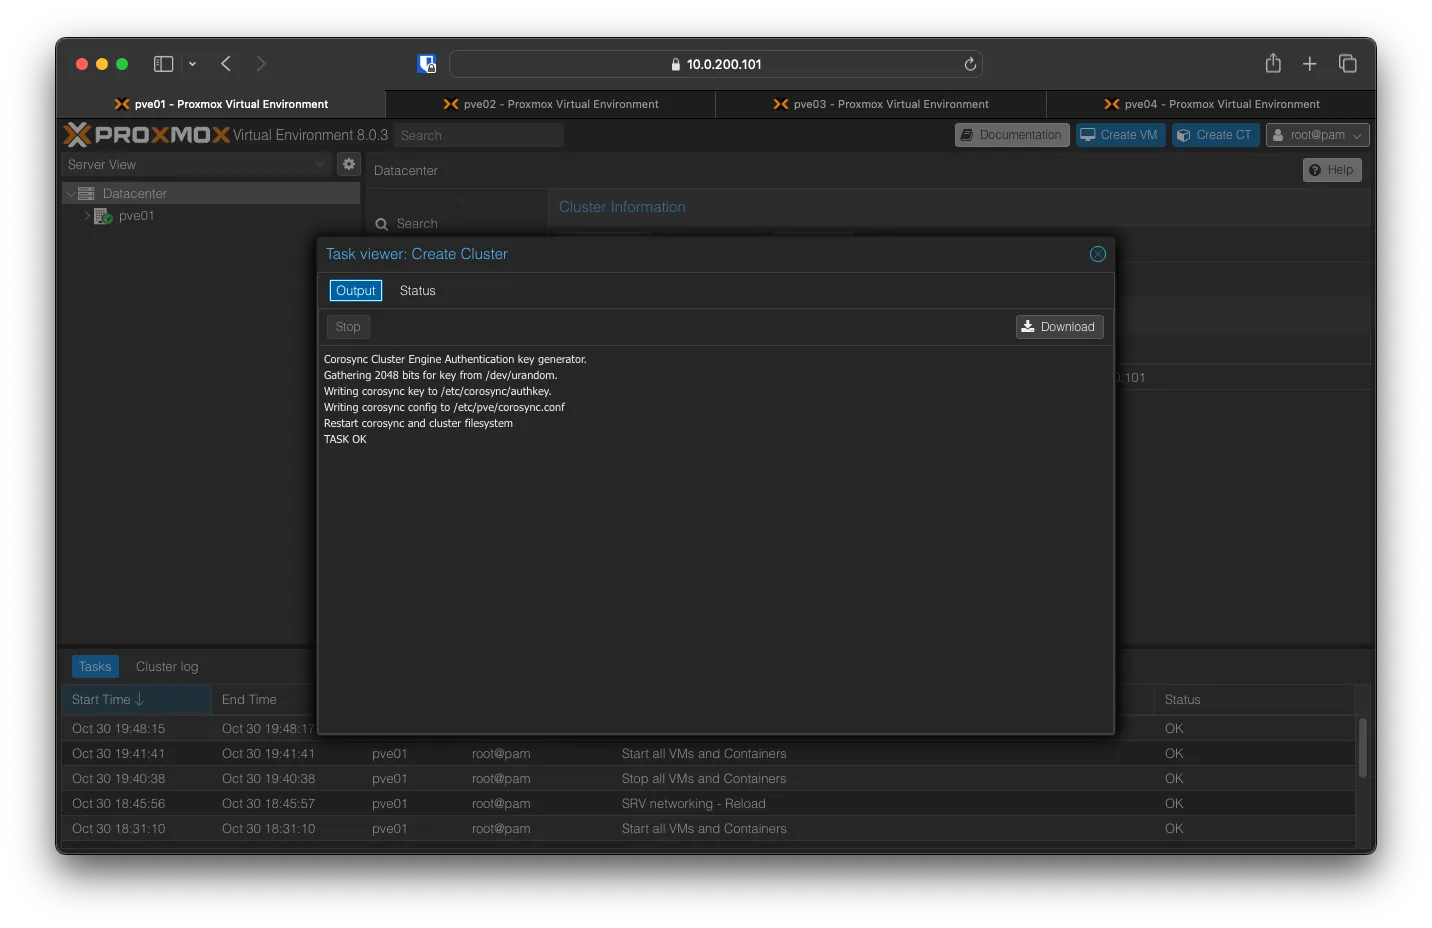Open the Datacenter Search menu item
This screenshot has height=928, width=1432.
click(407, 224)
